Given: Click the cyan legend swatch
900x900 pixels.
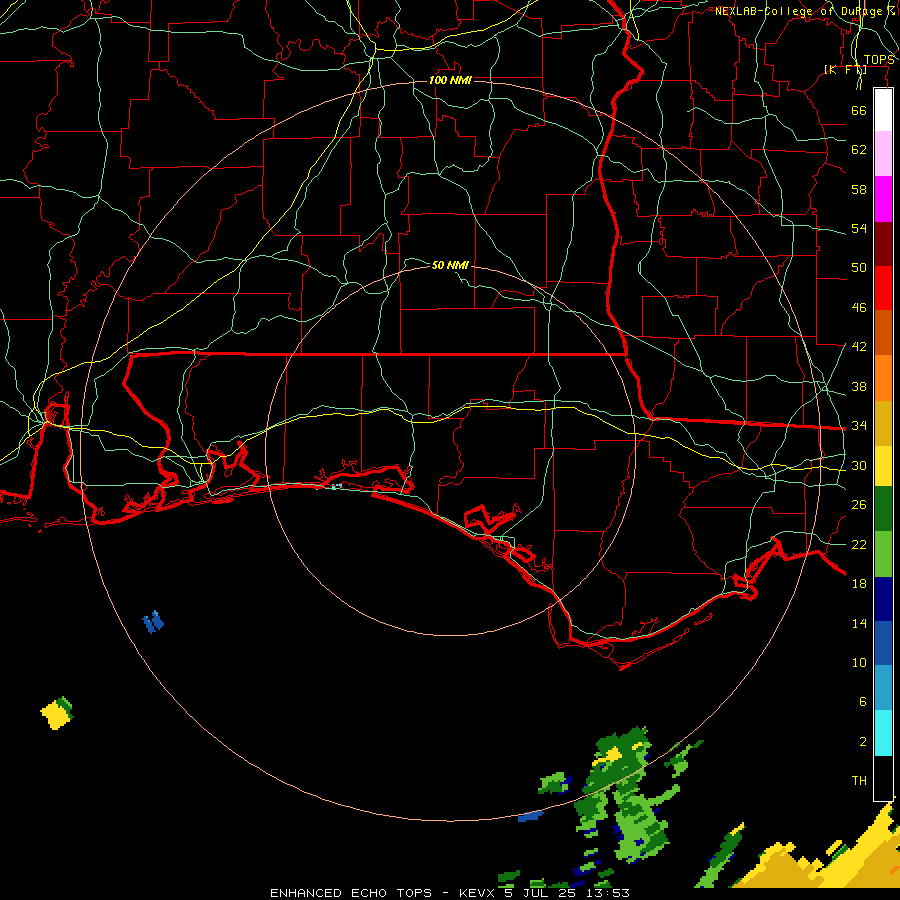Looking at the screenshot, I should [x=883, y=733].
